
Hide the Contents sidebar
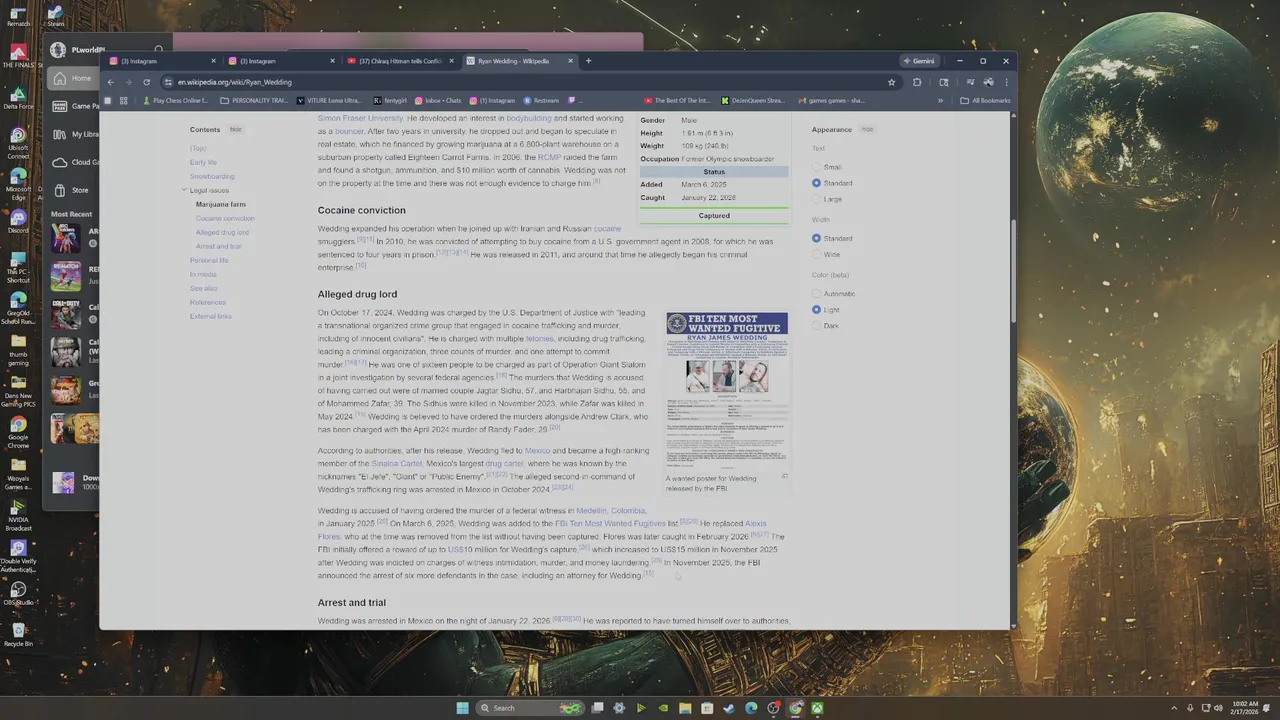[235, 129]
